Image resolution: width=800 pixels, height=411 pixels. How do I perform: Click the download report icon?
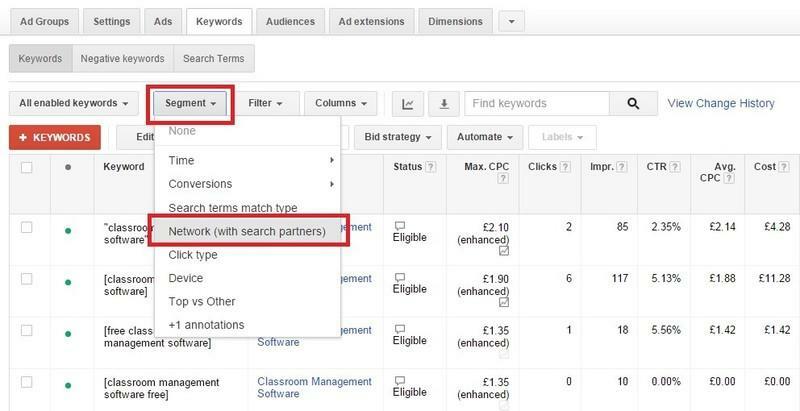(444, 104)
